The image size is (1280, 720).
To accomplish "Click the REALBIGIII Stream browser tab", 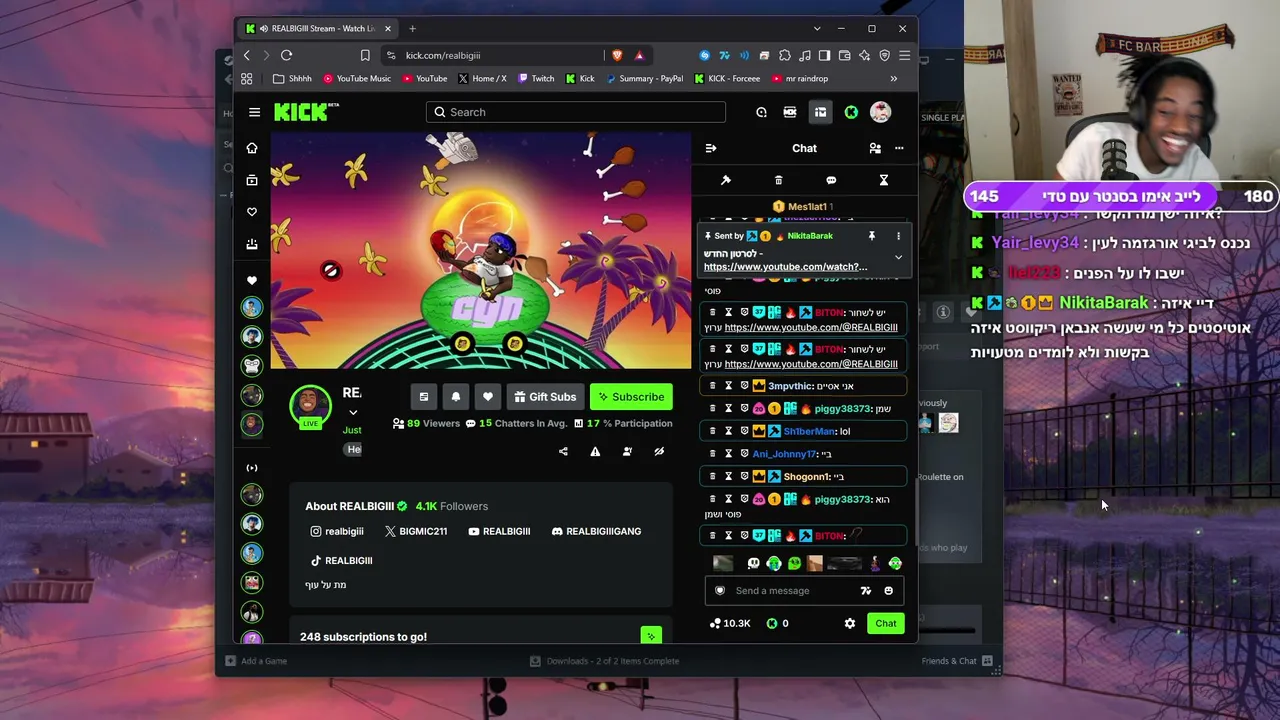I will 319,28.
